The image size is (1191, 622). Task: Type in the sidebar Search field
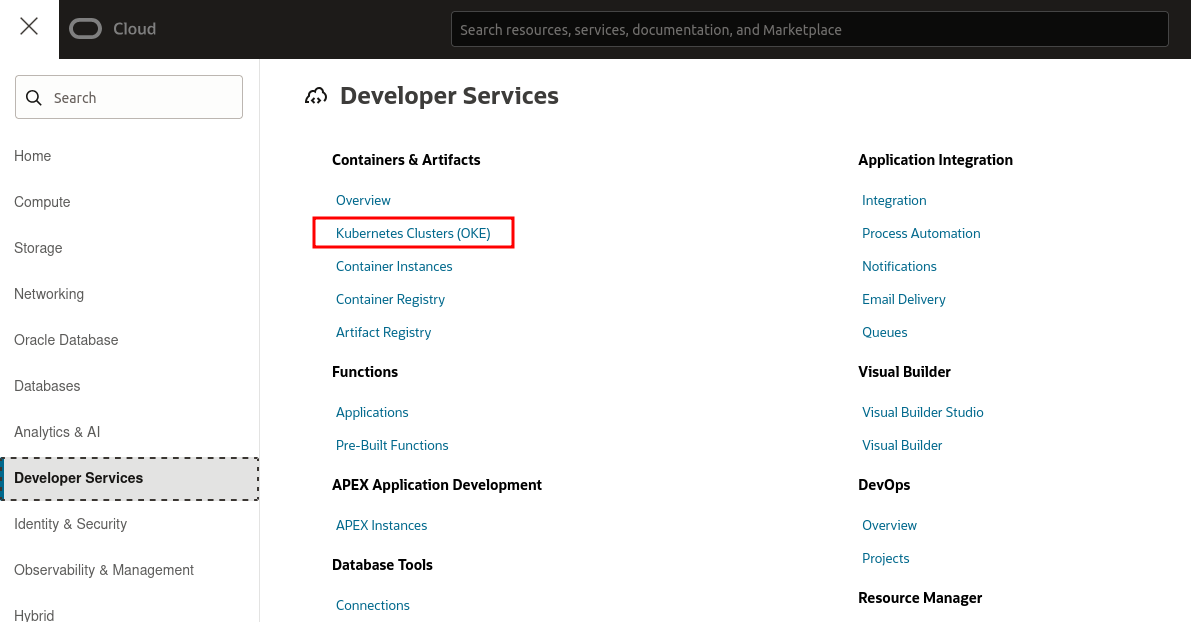(140, 98)
